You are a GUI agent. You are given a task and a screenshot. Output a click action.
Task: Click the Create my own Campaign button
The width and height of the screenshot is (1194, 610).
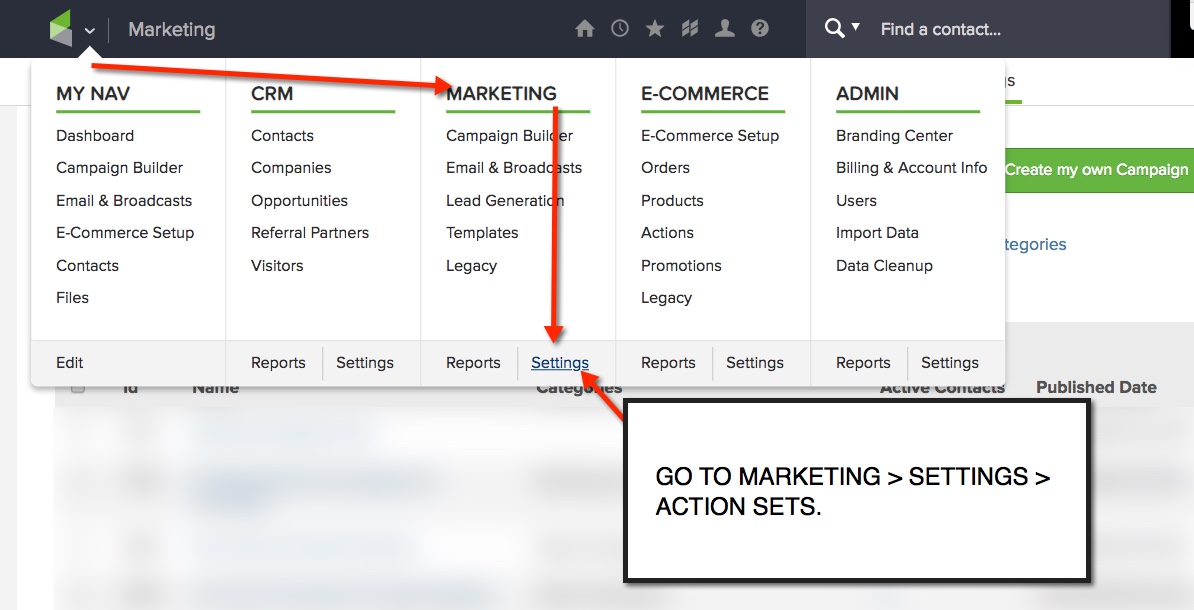pyautogui.click(x=1097, y=170)
